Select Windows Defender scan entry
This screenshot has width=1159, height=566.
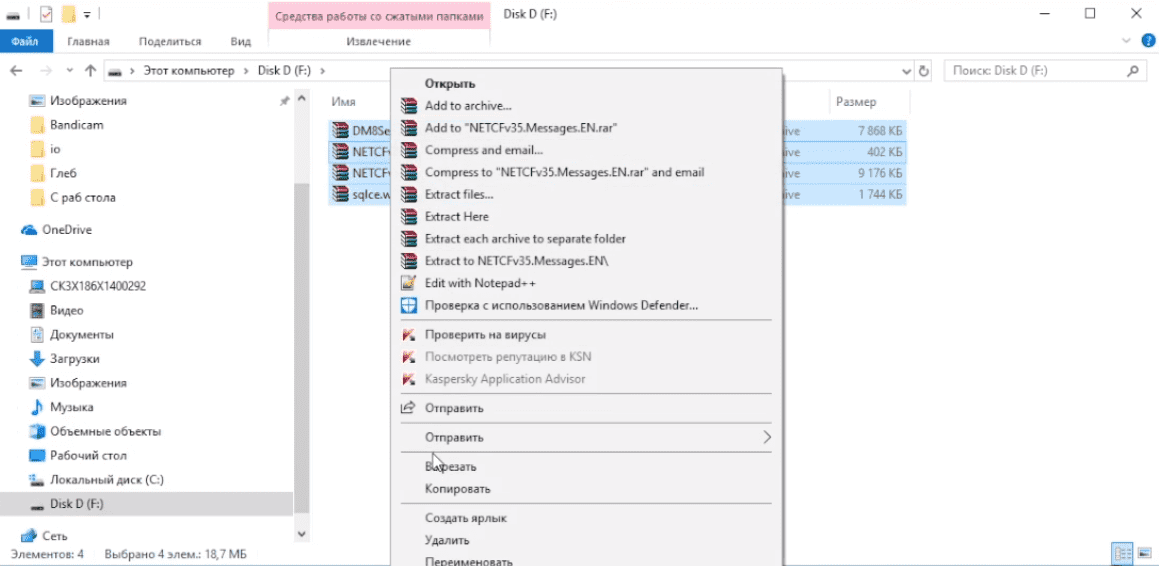562,304
